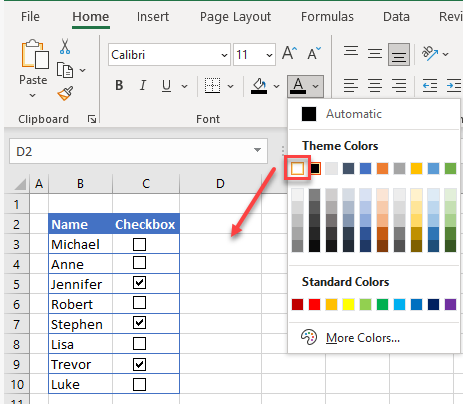The image size is (463, 404).
Task: Expand the Underline style arrow
Action: point(184,86)
